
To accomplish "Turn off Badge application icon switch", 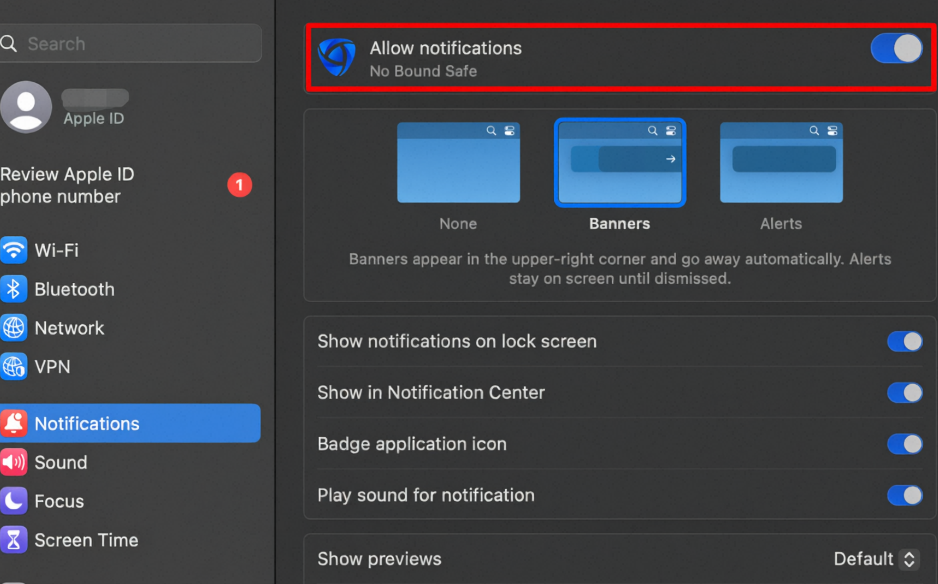I will (x=904, y=444).
